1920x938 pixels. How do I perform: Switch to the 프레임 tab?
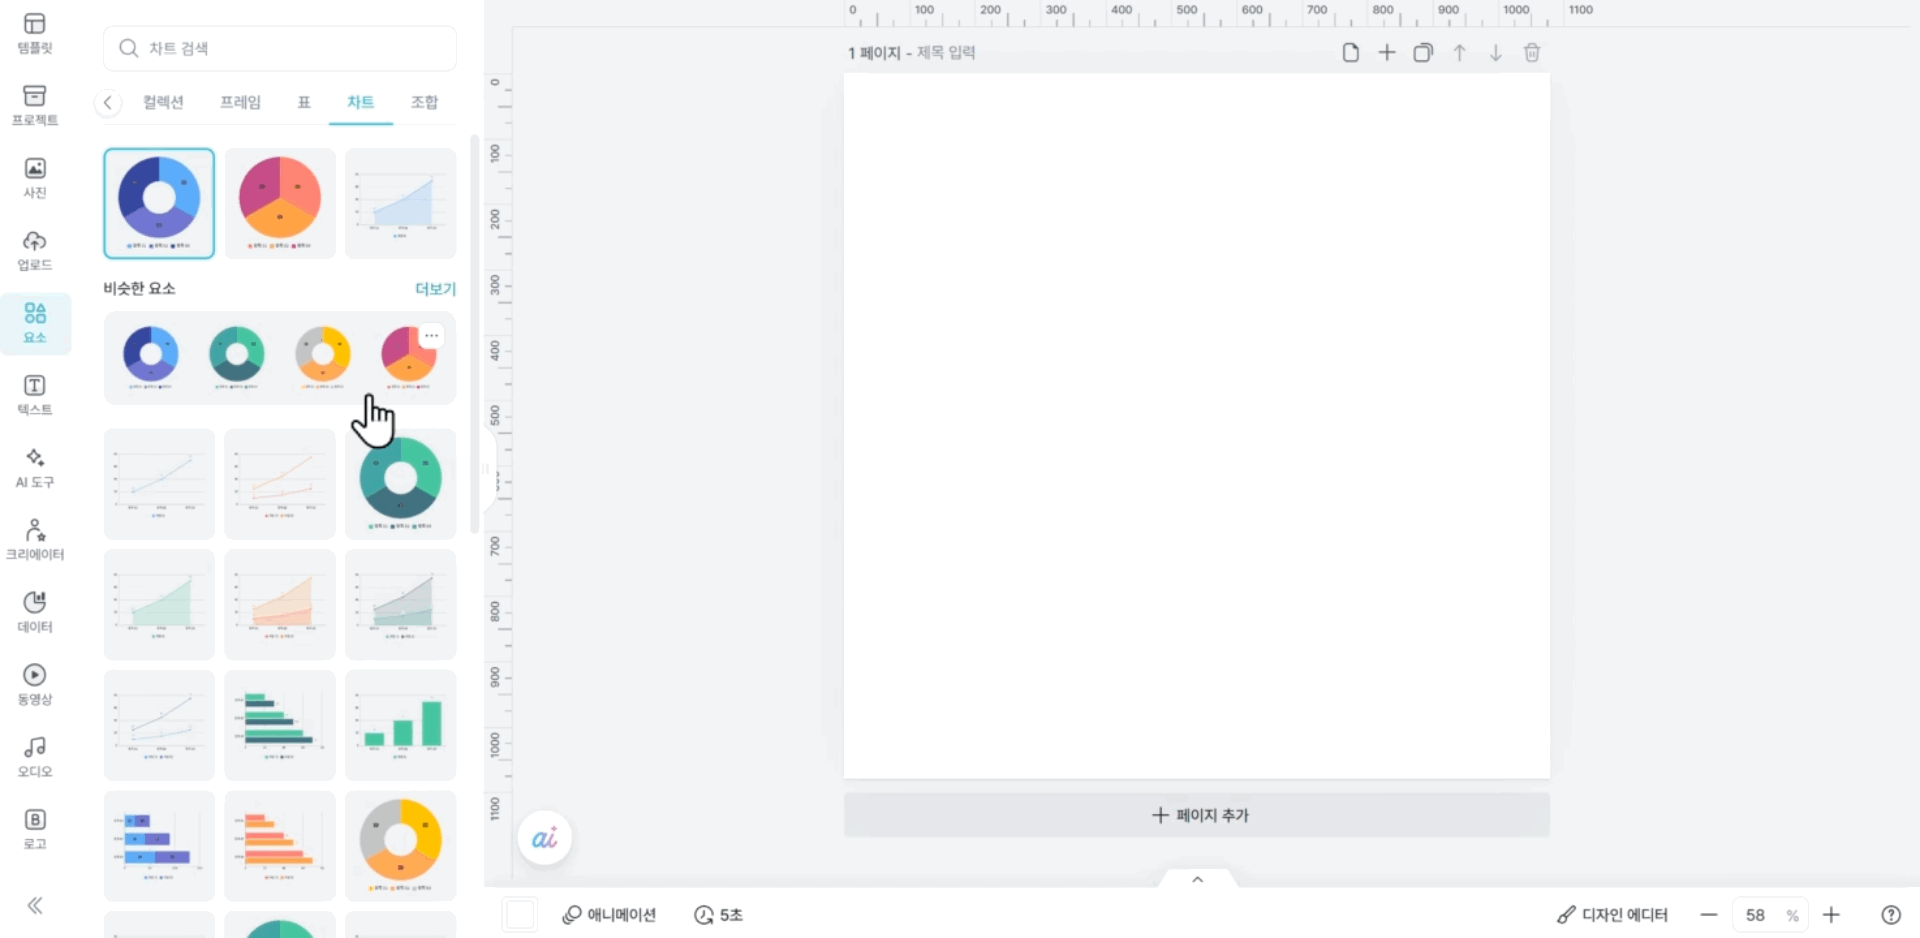[x=240, y=102]
